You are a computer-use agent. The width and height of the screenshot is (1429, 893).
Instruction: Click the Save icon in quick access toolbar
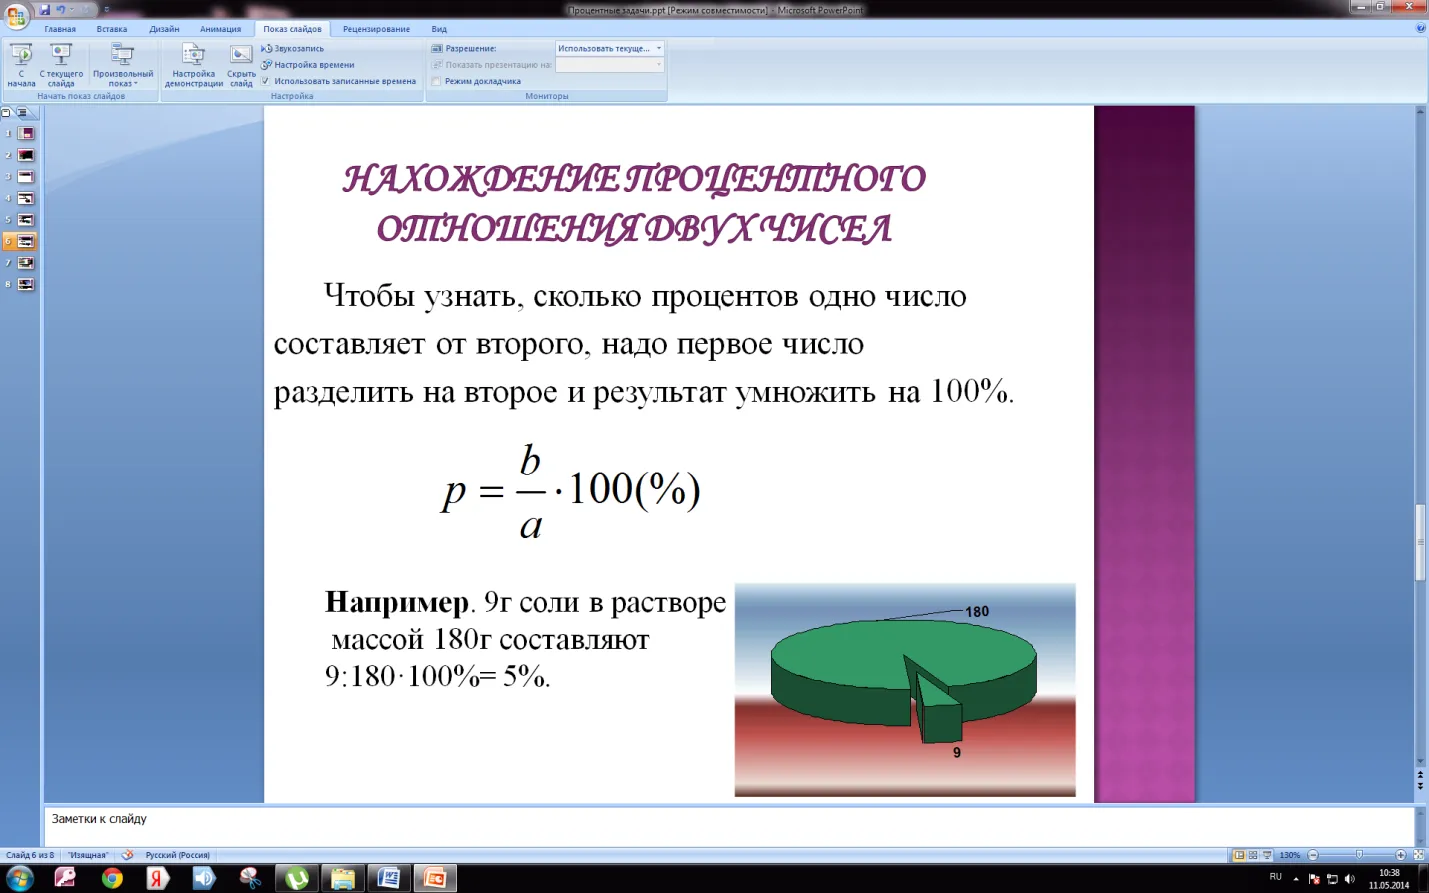44,10
